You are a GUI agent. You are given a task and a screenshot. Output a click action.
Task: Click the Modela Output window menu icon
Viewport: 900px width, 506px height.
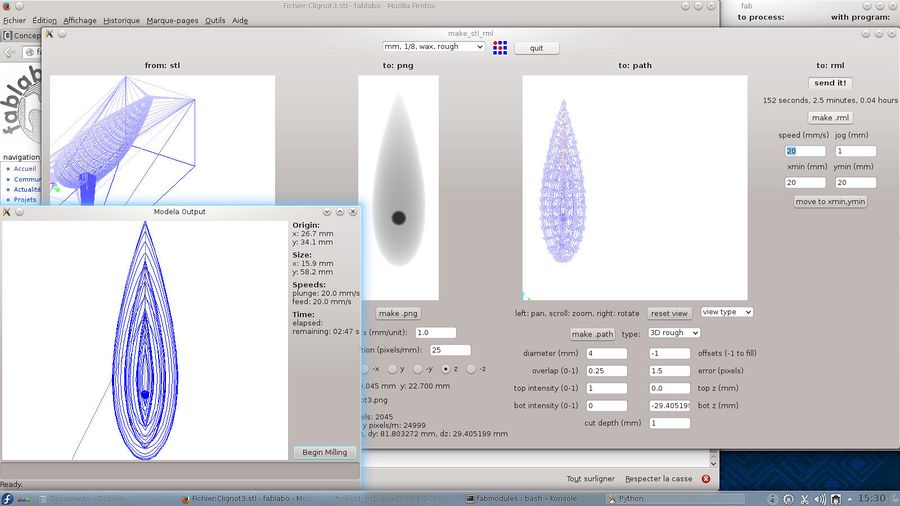pyautogui.click(x=7, y=212)
